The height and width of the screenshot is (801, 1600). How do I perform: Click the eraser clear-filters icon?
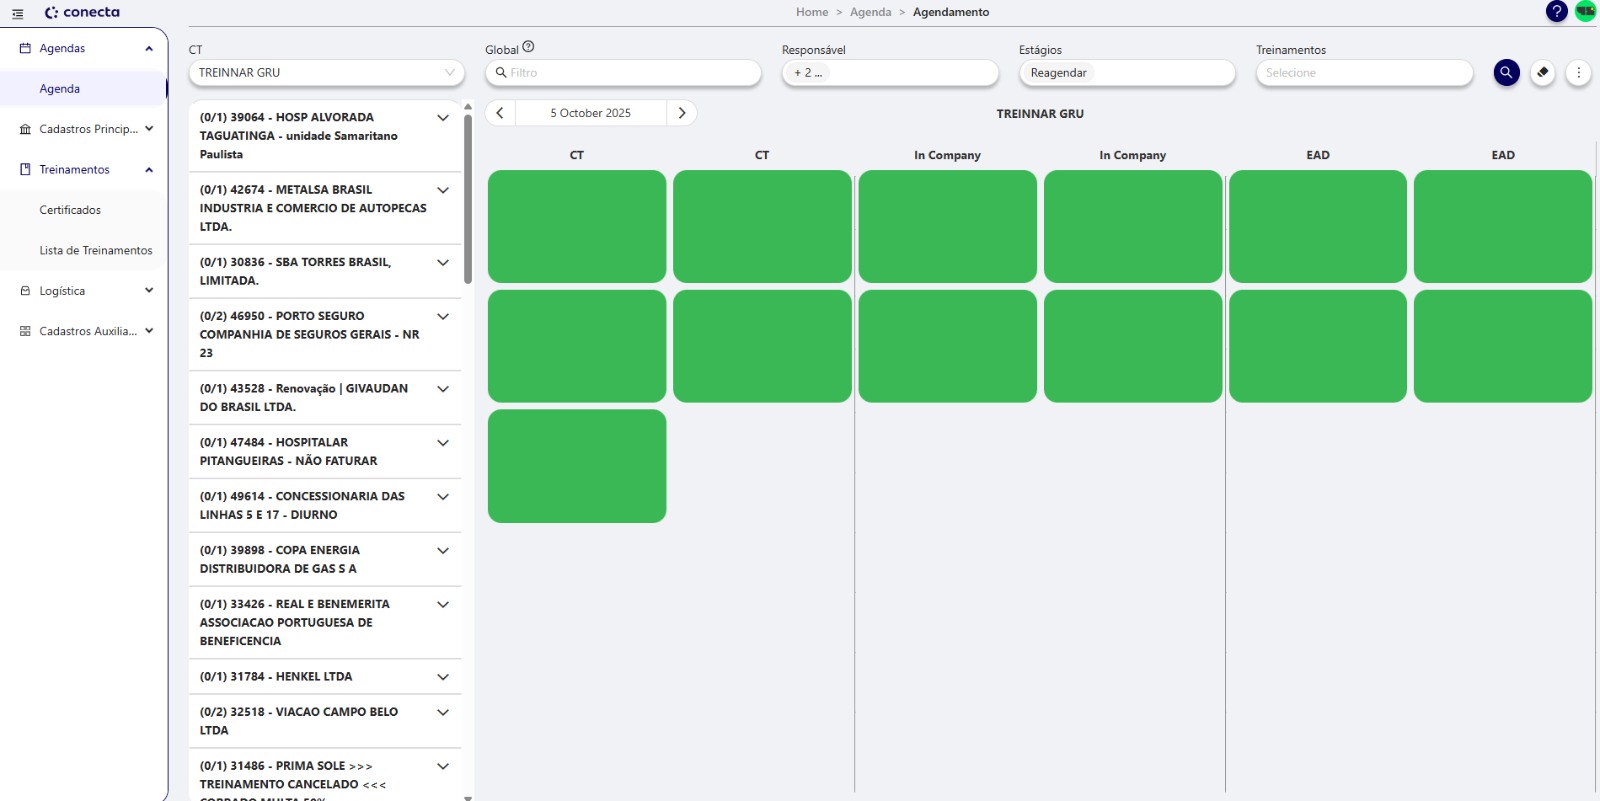click(x=1543, y=73)
